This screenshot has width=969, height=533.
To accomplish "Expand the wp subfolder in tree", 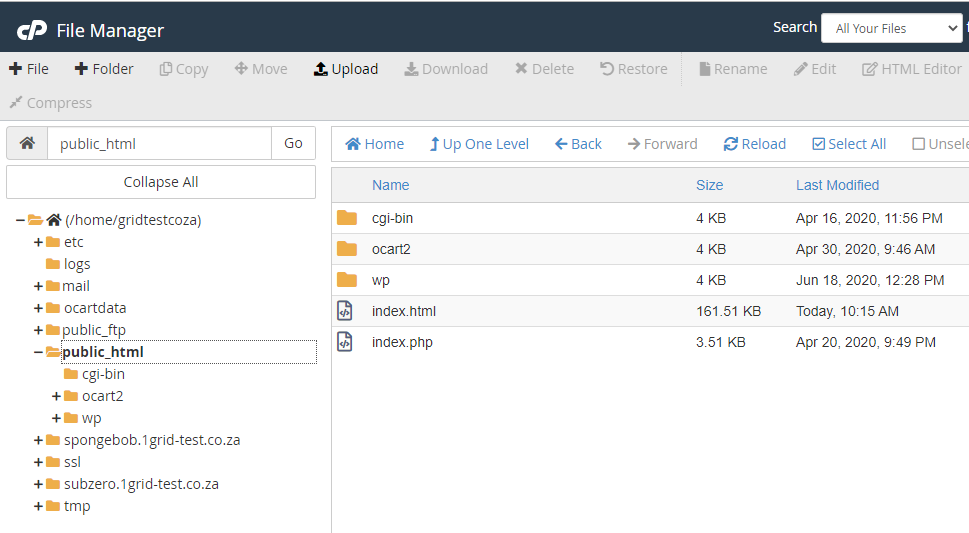I will pyautogui.click(x=56, y=419).
